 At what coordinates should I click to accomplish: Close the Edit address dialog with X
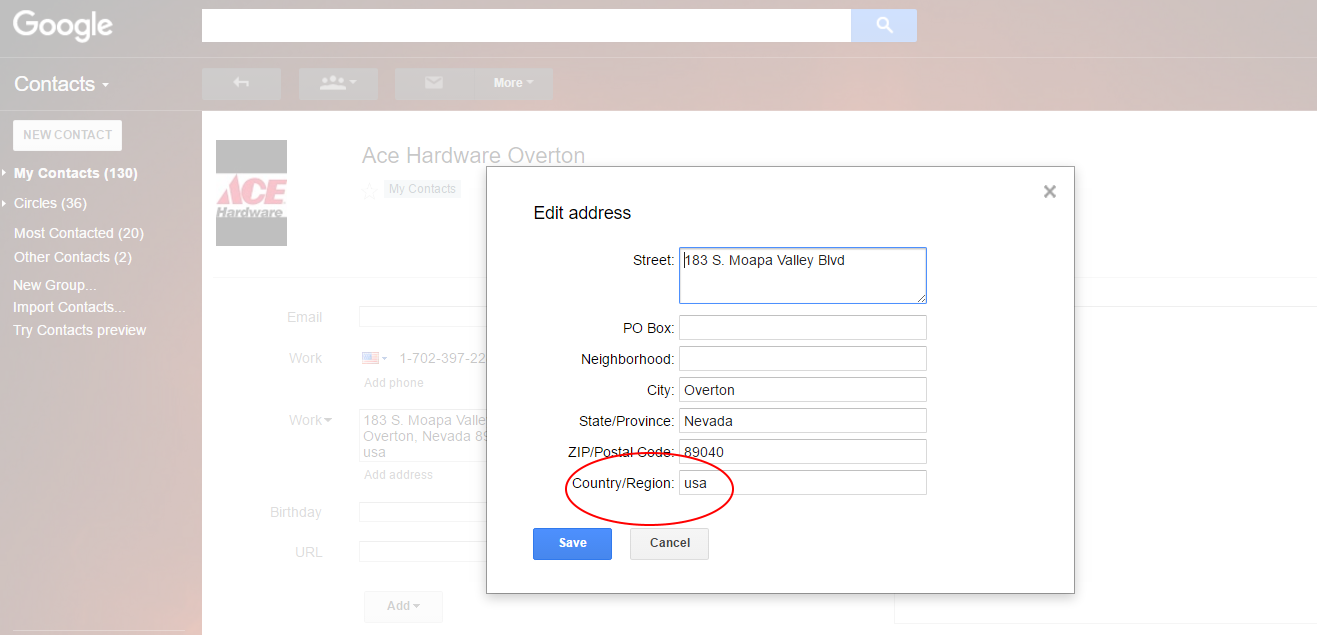pyautogui.click(x=1049, y=191)
